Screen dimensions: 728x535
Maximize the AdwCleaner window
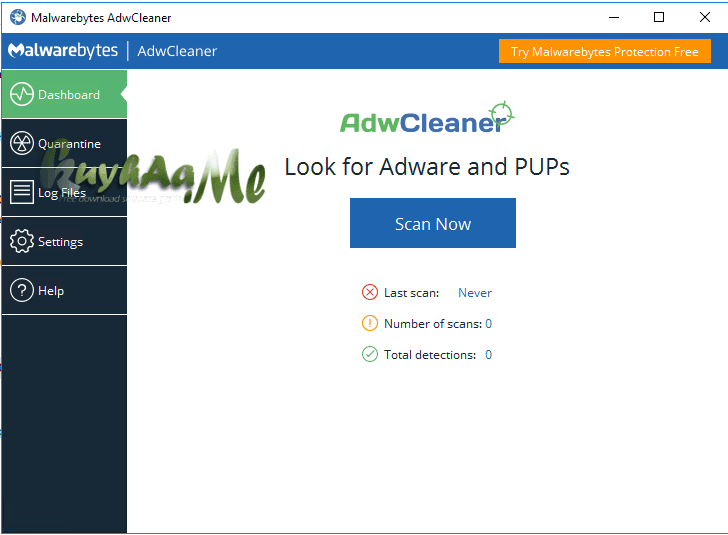coord(659,17)
